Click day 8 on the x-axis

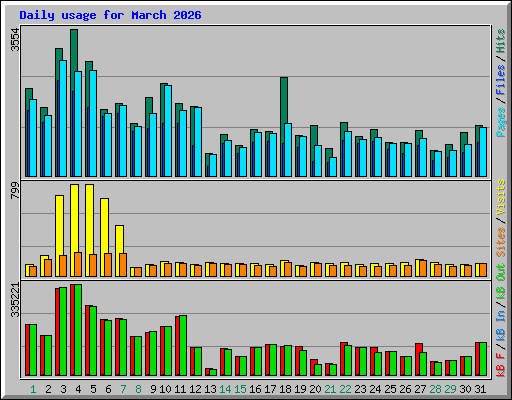[138, 389]
